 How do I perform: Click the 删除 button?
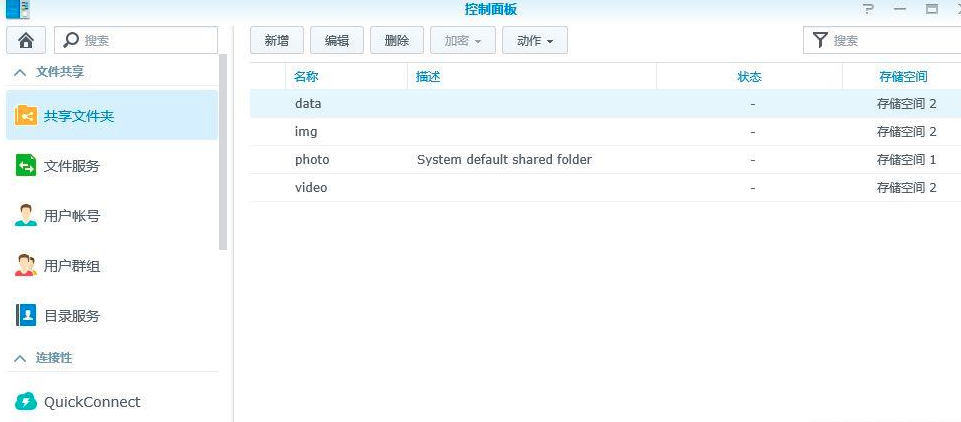[396, 40]
